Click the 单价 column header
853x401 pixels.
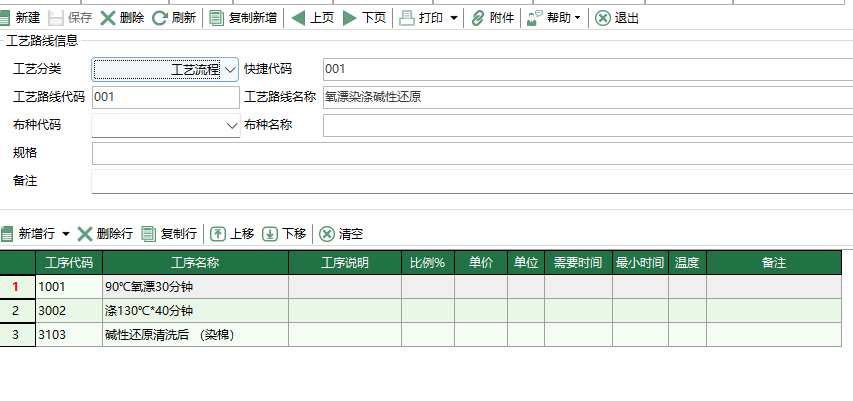click(481, 263)
